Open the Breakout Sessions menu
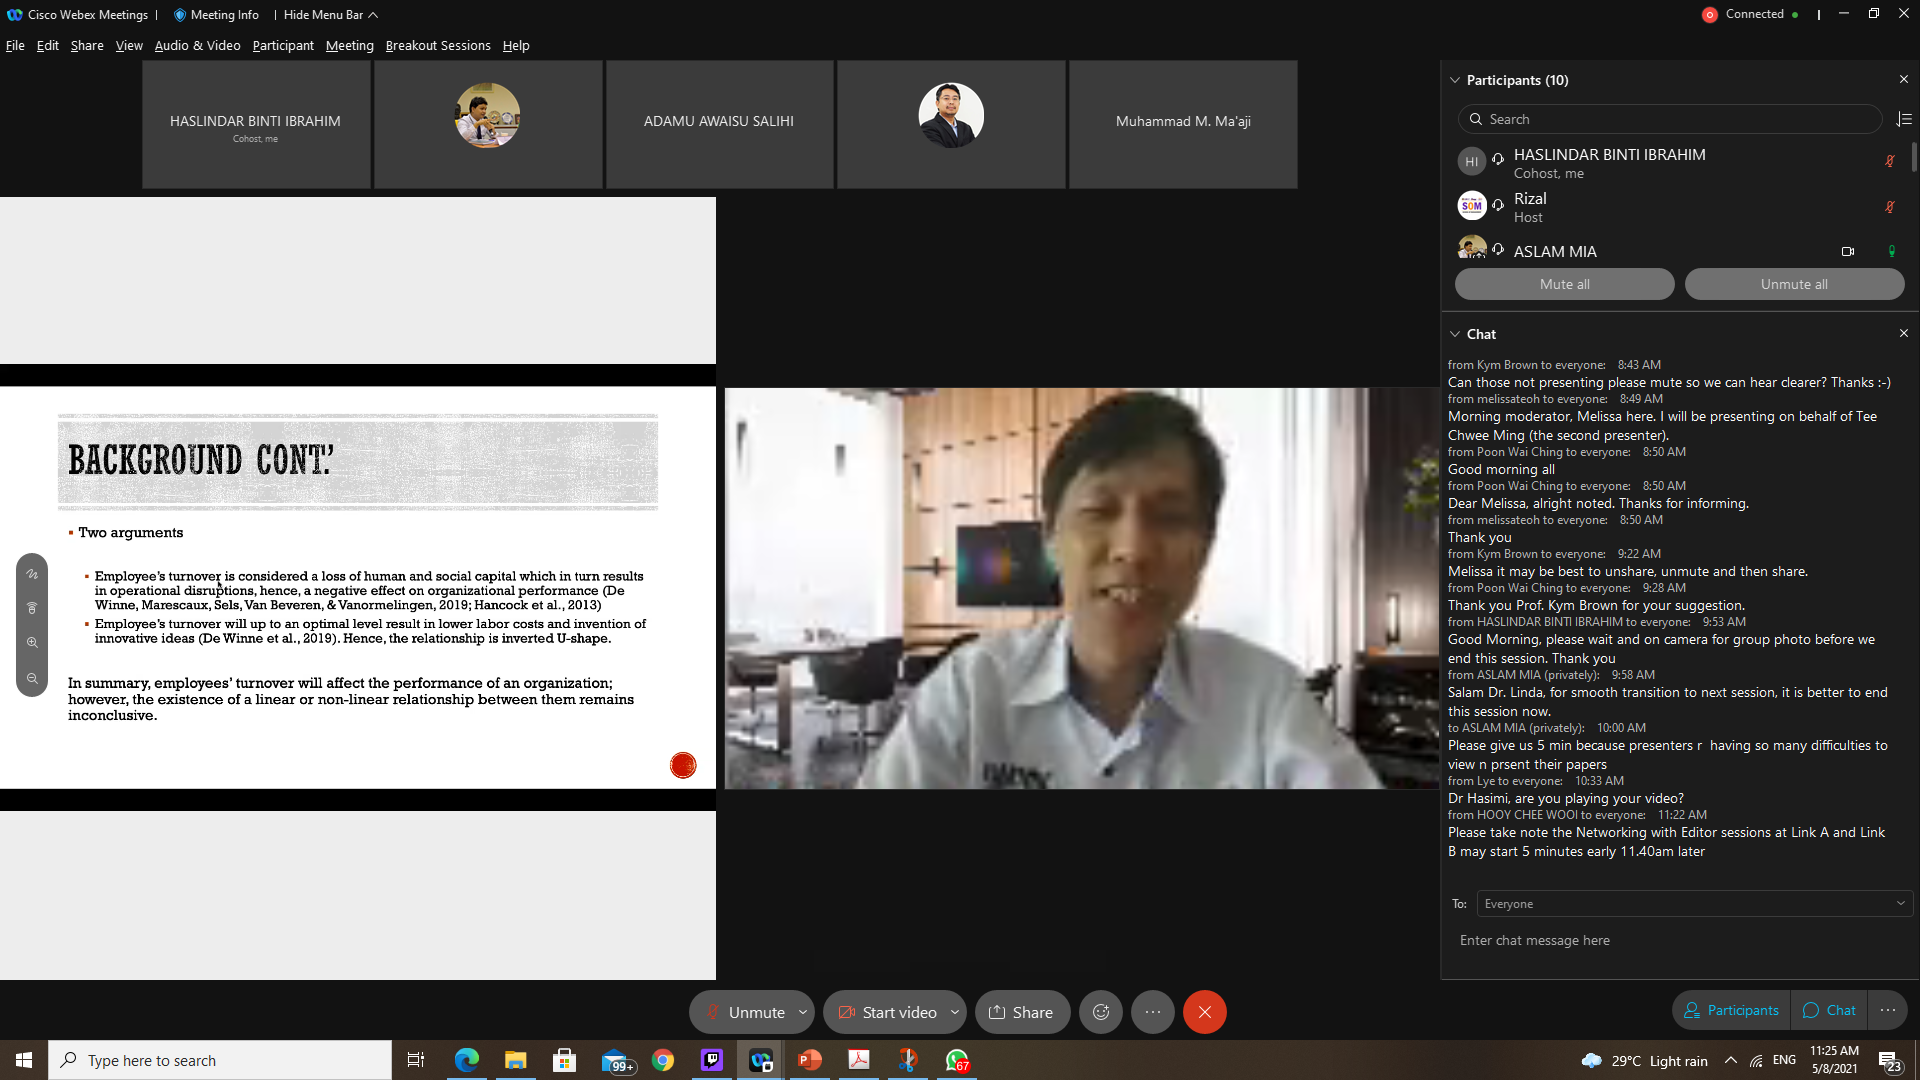Image resolution: width=1920 pixels, height=1080 pixels. point(437,45)
